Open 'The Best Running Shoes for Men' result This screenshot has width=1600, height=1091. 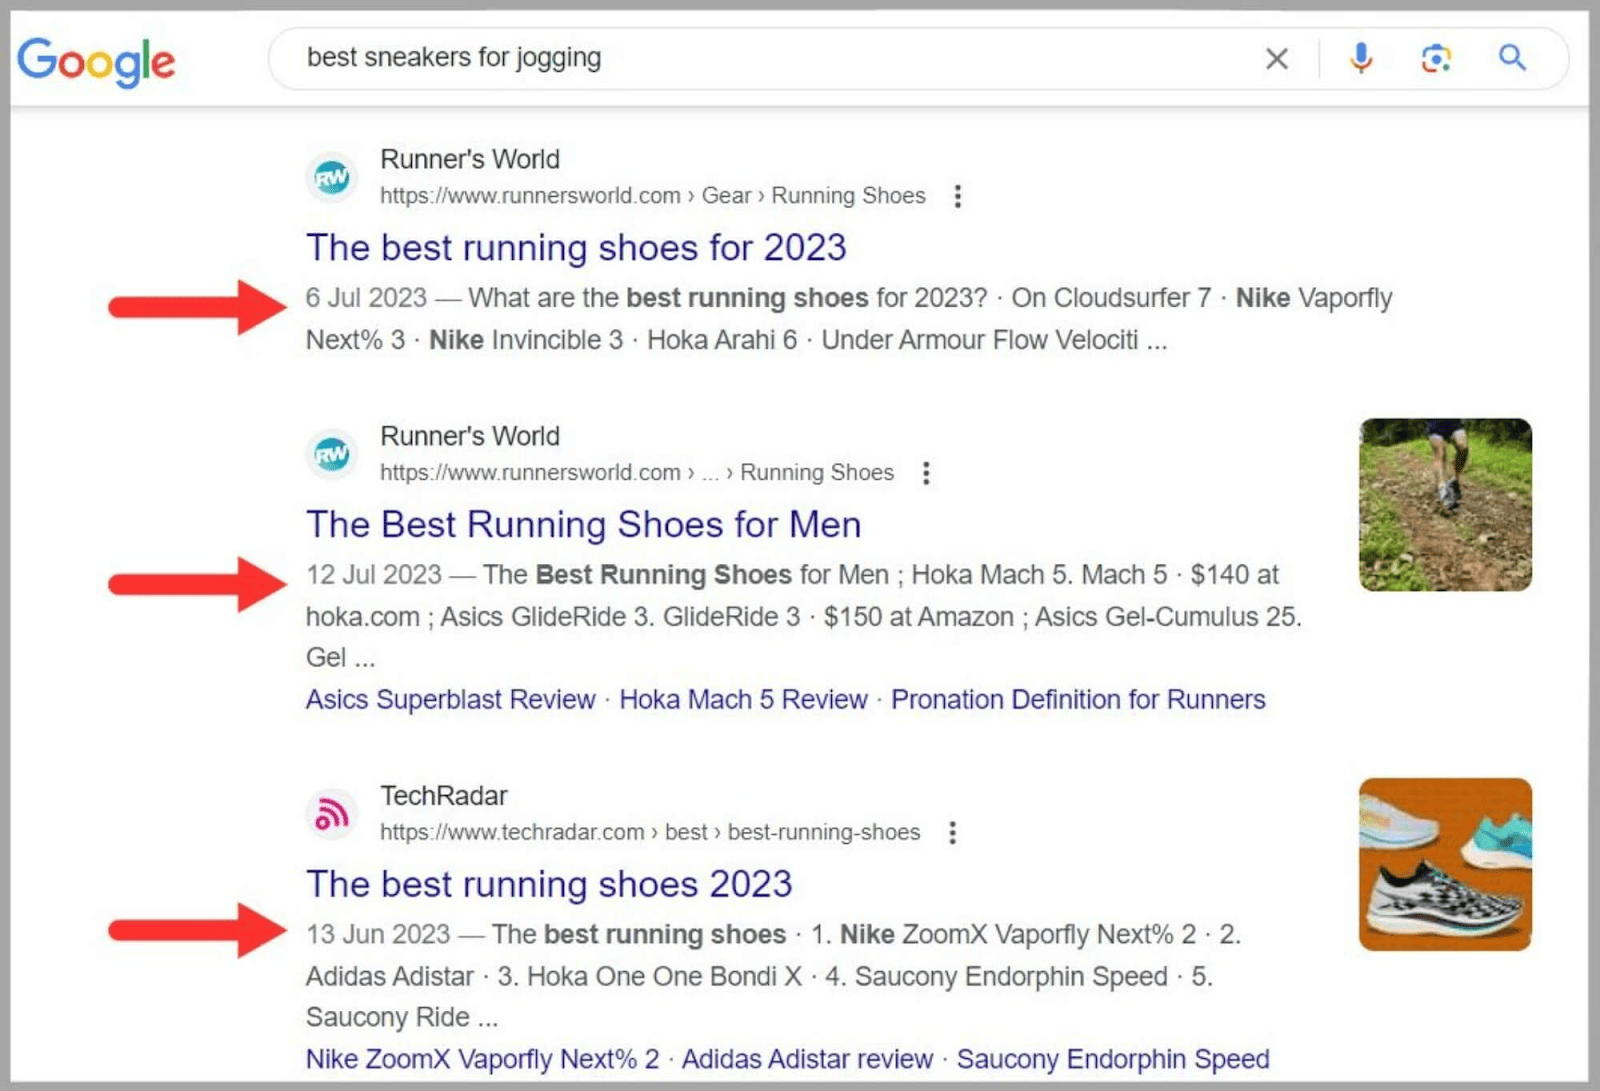click(583, 524)
